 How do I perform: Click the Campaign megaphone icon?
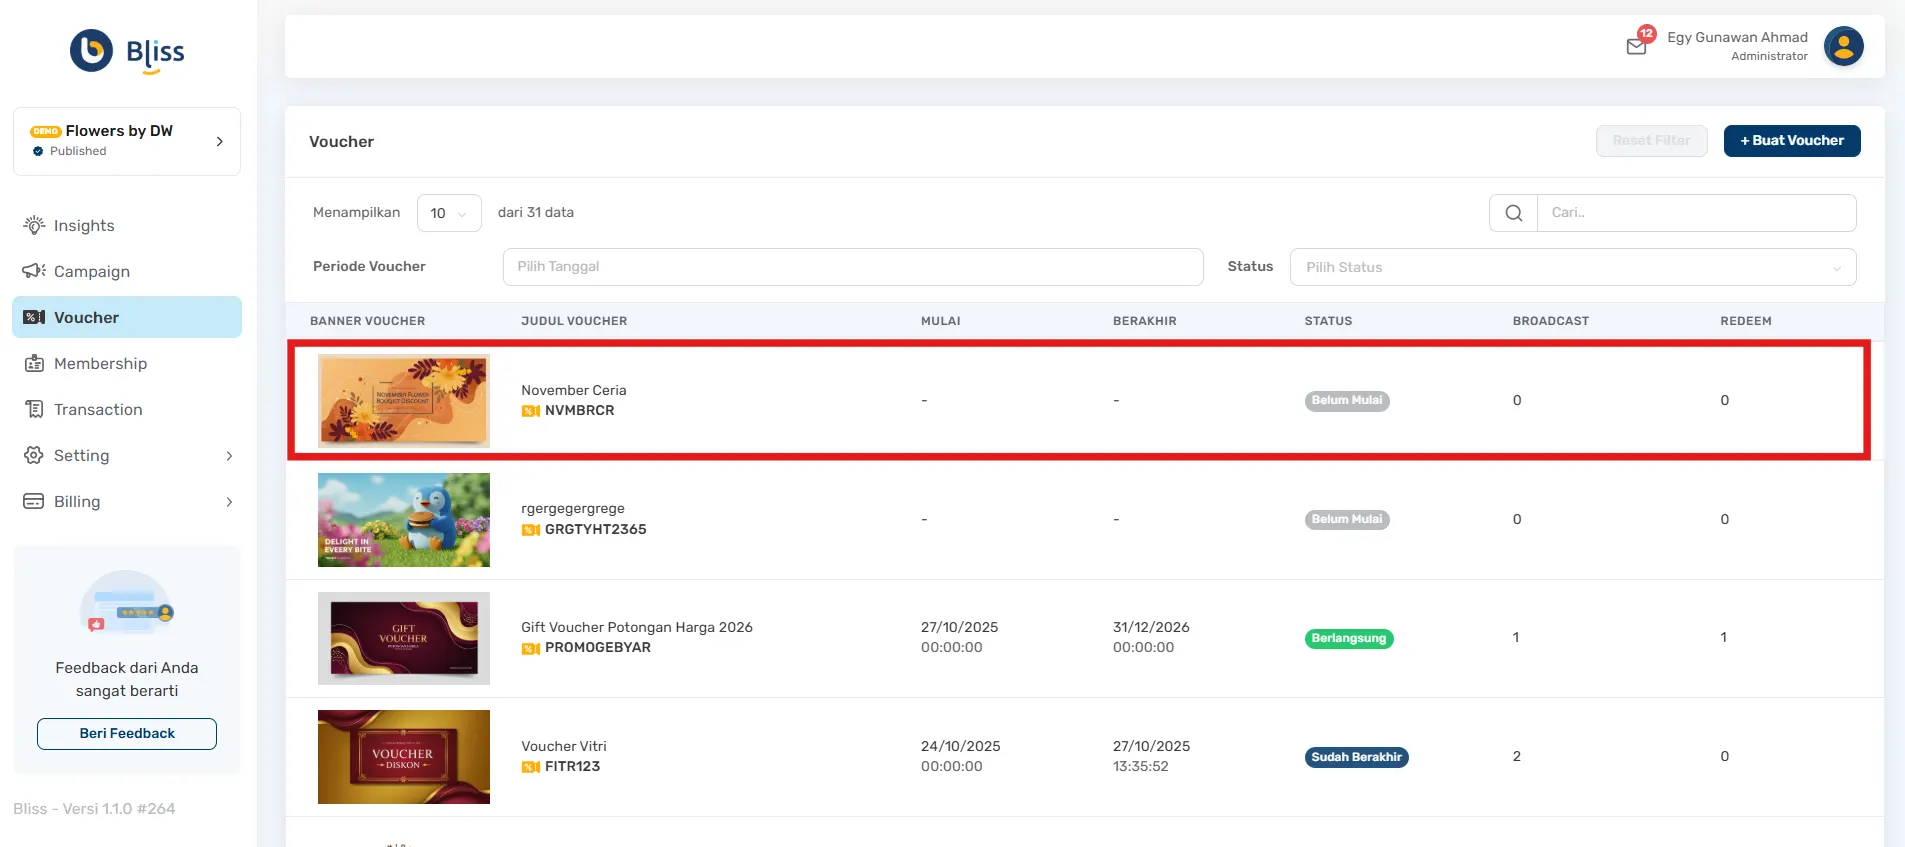tap(34, 271)
